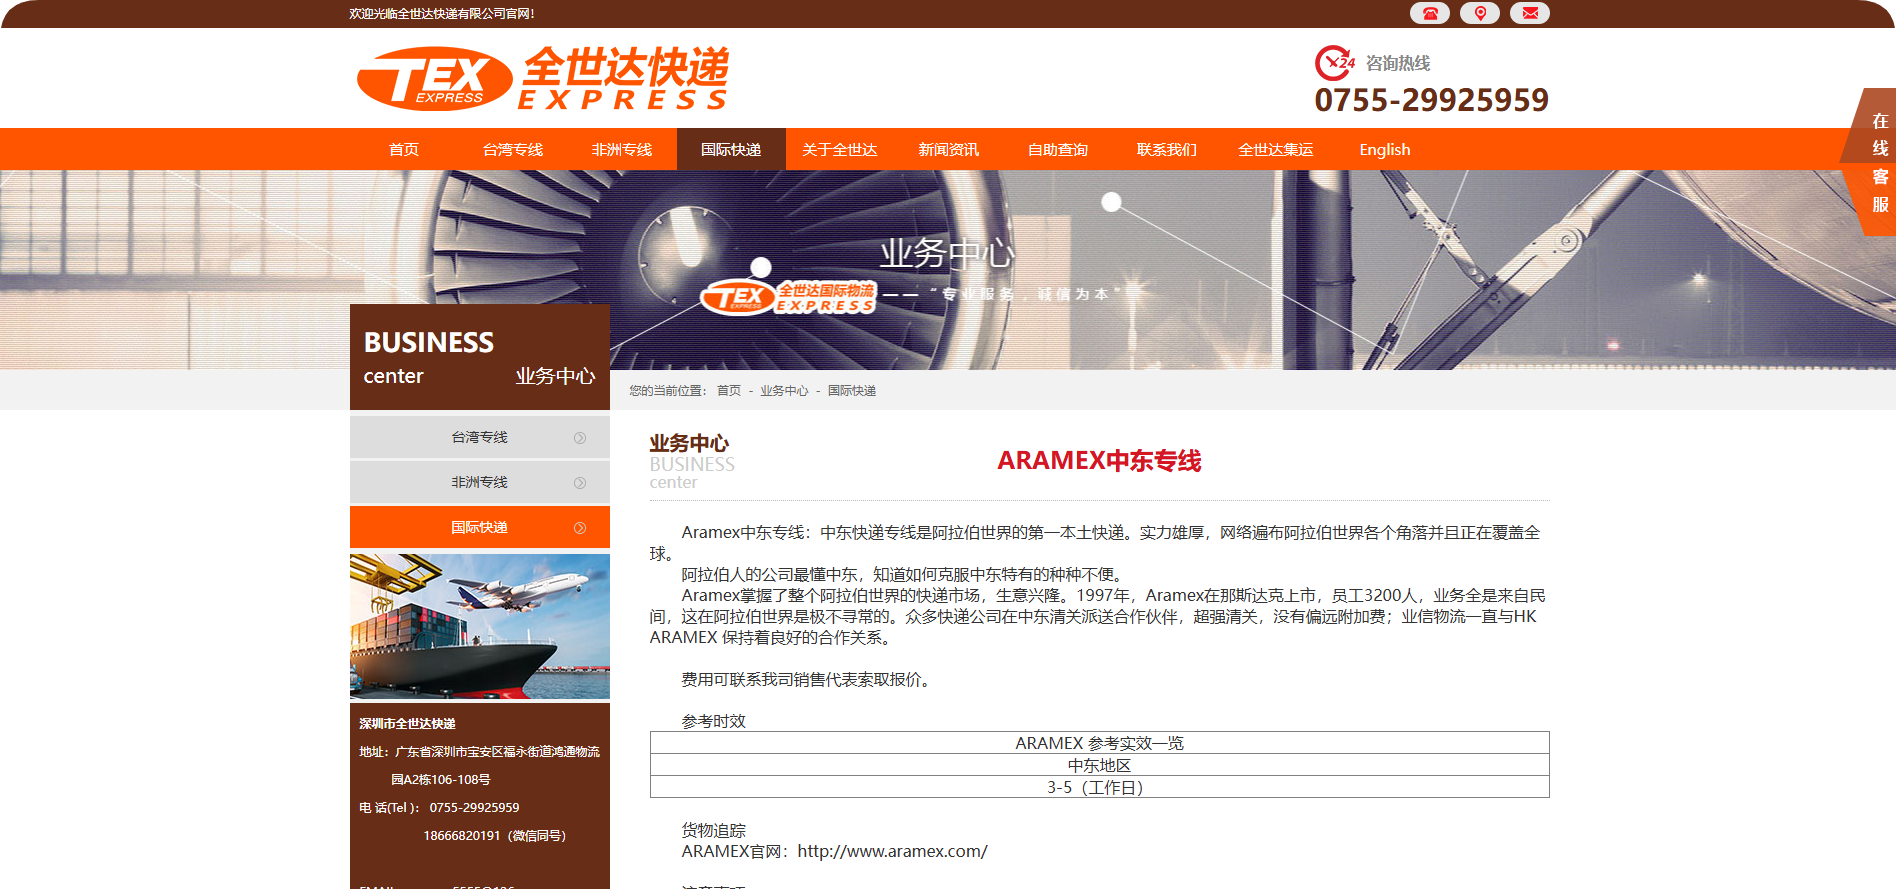Open 全世达集运 in the navigation bar
The width and height of the screenshot is (1896, 889).
1276,150
